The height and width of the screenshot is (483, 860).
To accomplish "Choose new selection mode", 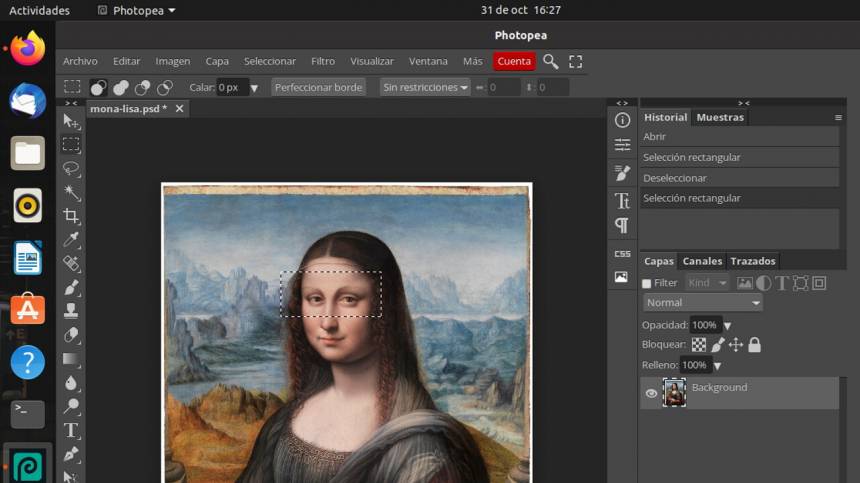I will coord(98,87).
